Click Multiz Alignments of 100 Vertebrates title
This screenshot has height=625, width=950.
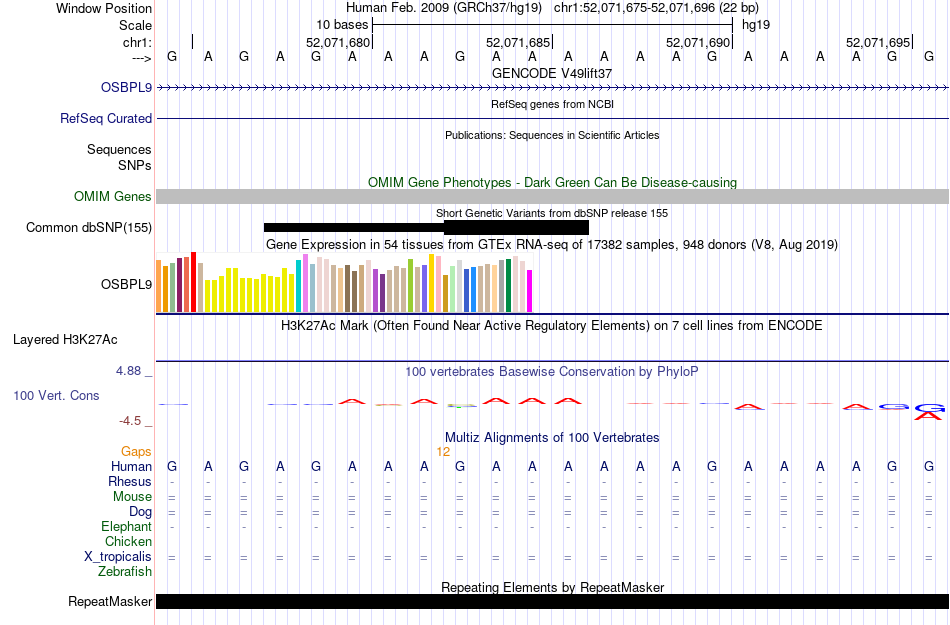pos(552,437)
